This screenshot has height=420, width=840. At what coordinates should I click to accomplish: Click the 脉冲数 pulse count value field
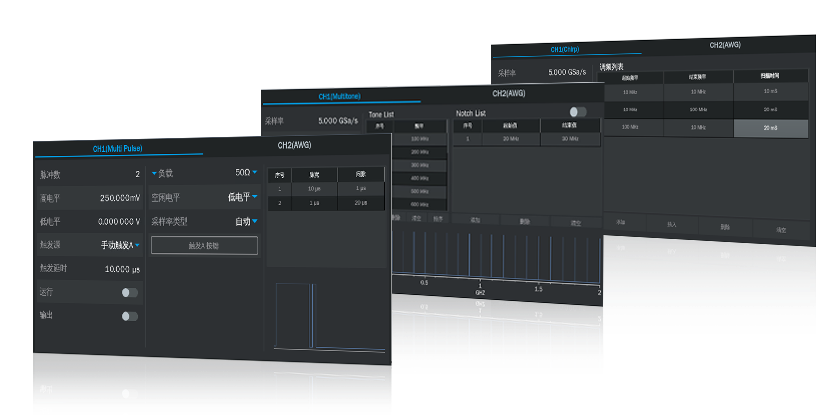click(x=137, y=174)
